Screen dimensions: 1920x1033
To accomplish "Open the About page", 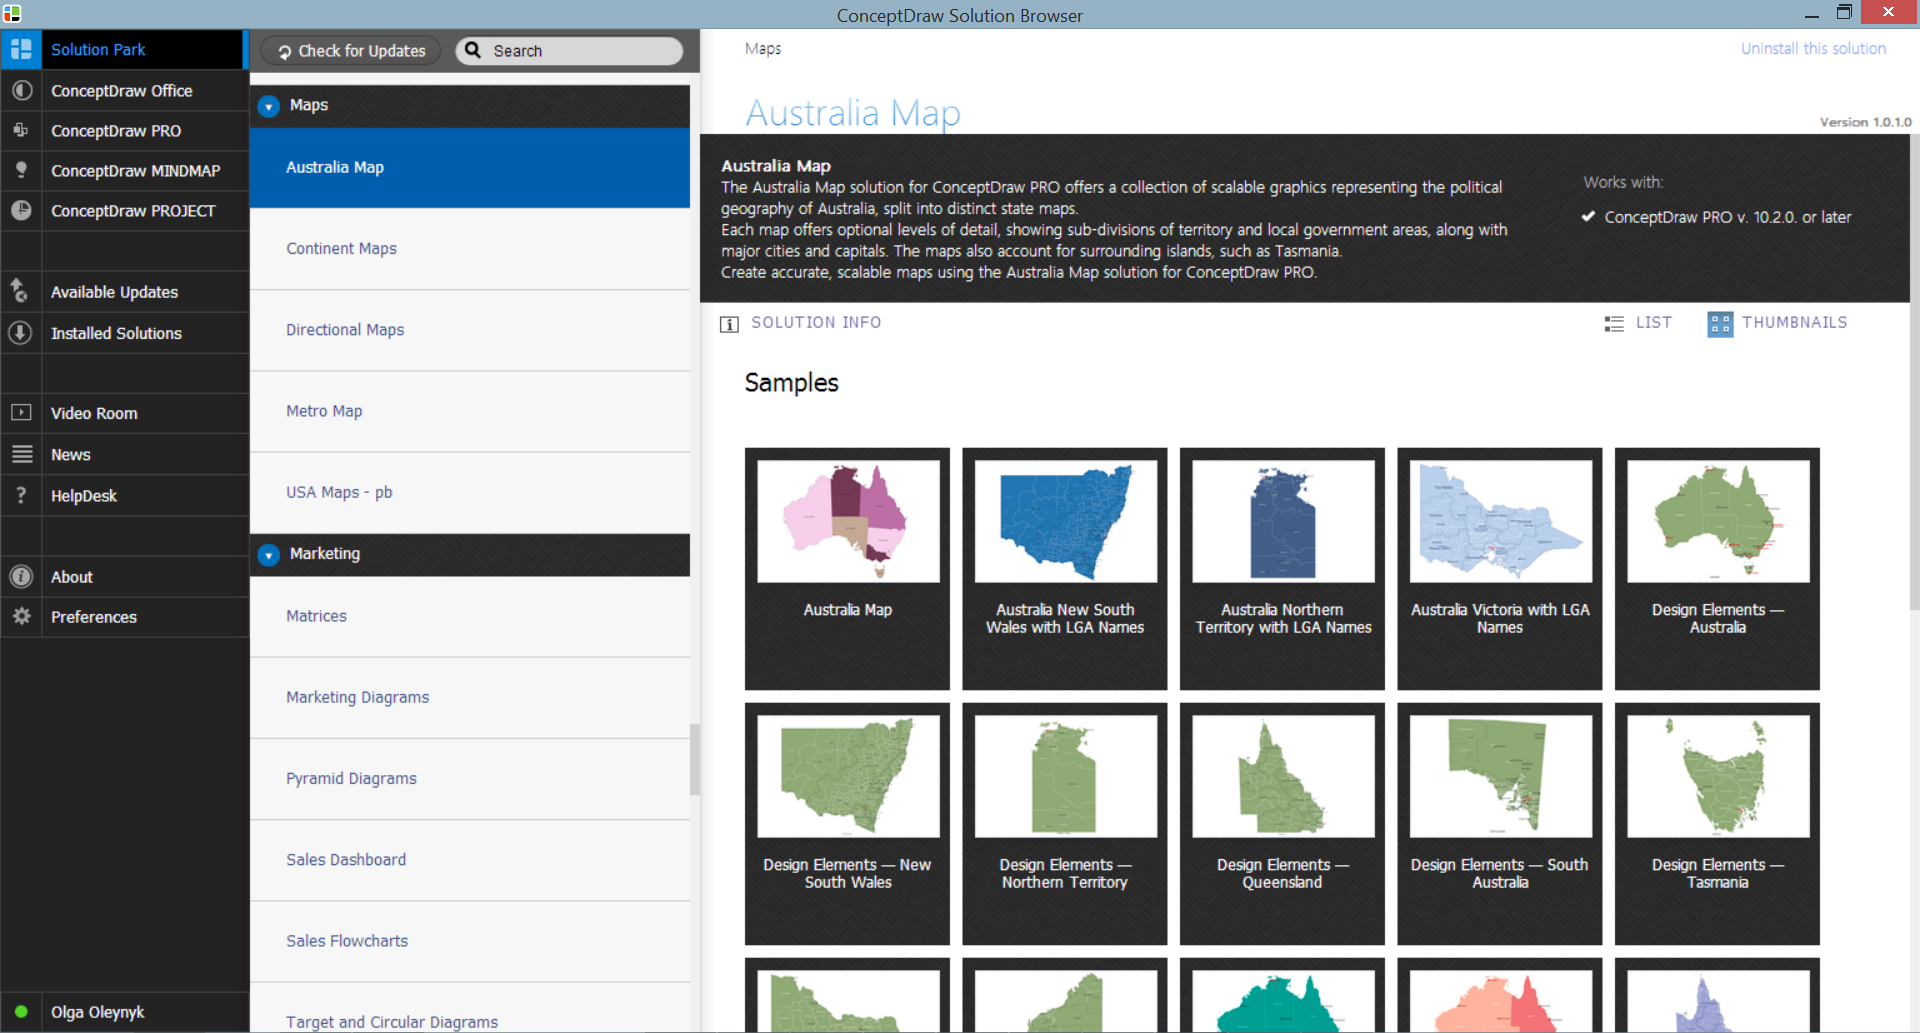I will pyautogui.click(x=125, y=577).
